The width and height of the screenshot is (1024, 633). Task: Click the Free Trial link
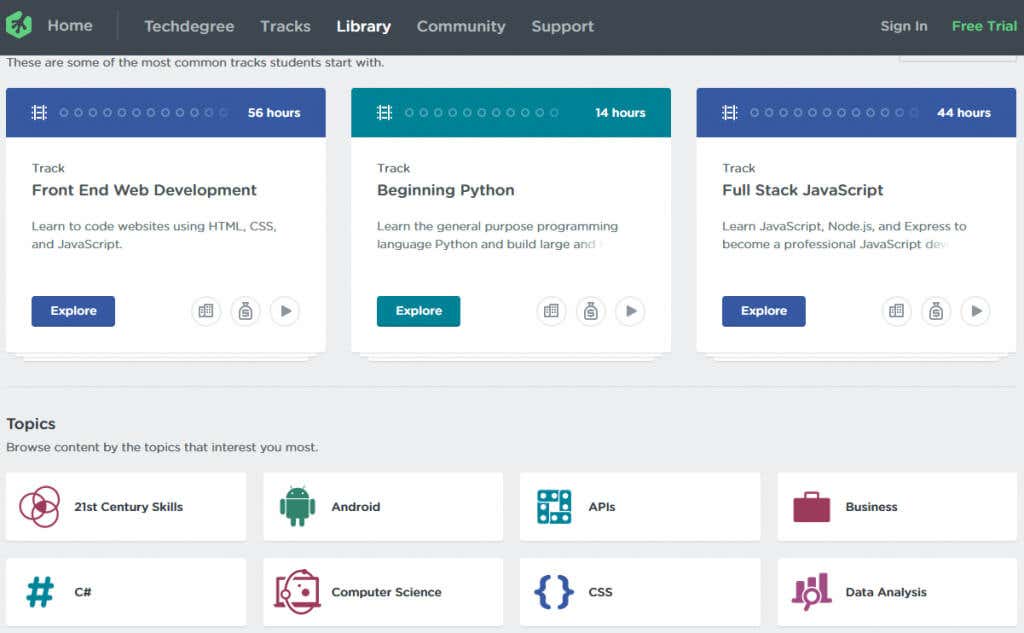coord(983,26)
